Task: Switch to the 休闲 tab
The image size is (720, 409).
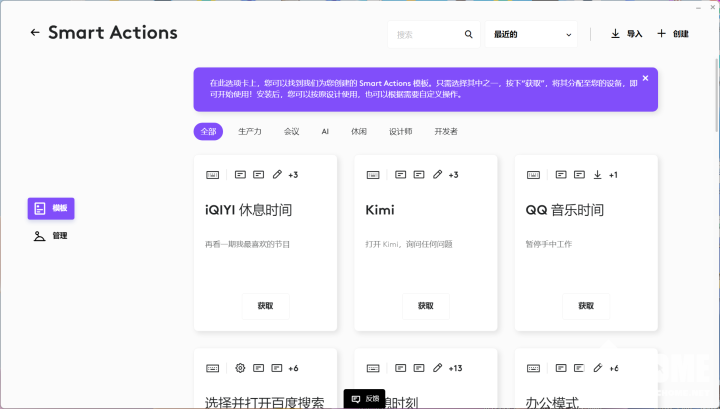Action: [x=359, y=131]
